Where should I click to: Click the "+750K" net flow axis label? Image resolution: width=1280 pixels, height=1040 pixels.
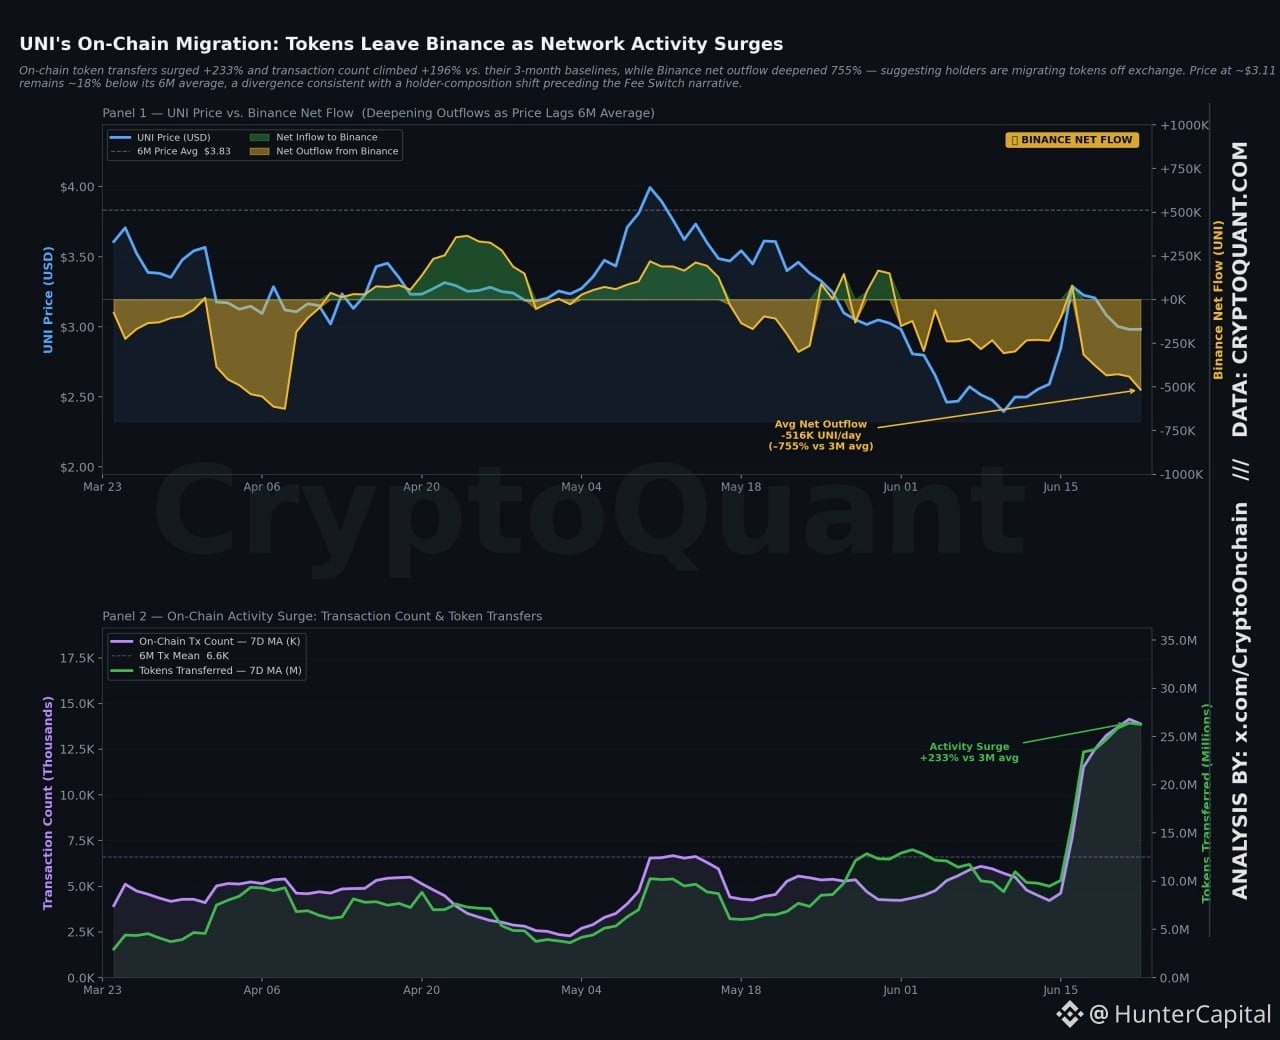point(1181,169)
